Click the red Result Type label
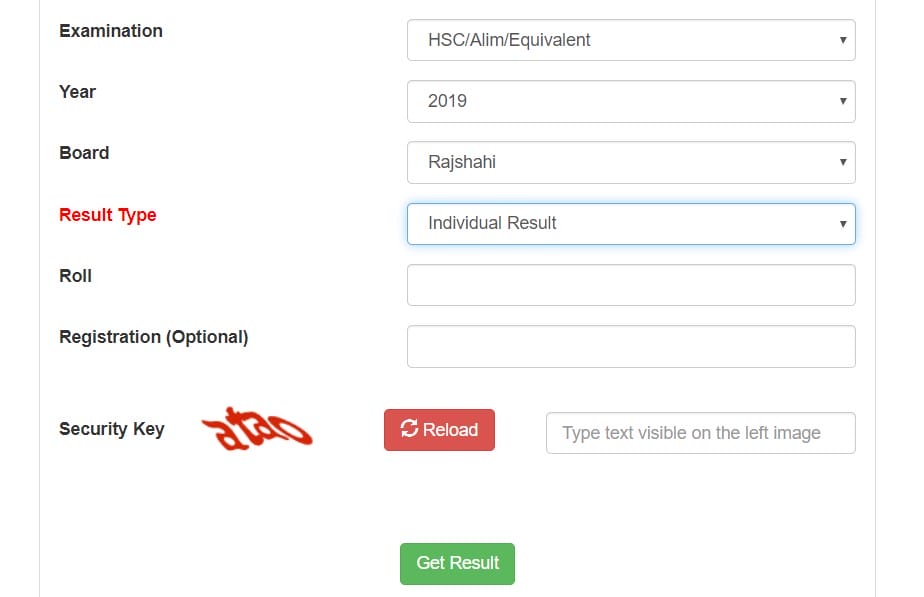Screen dimensions: 924x597 point(108,215)
